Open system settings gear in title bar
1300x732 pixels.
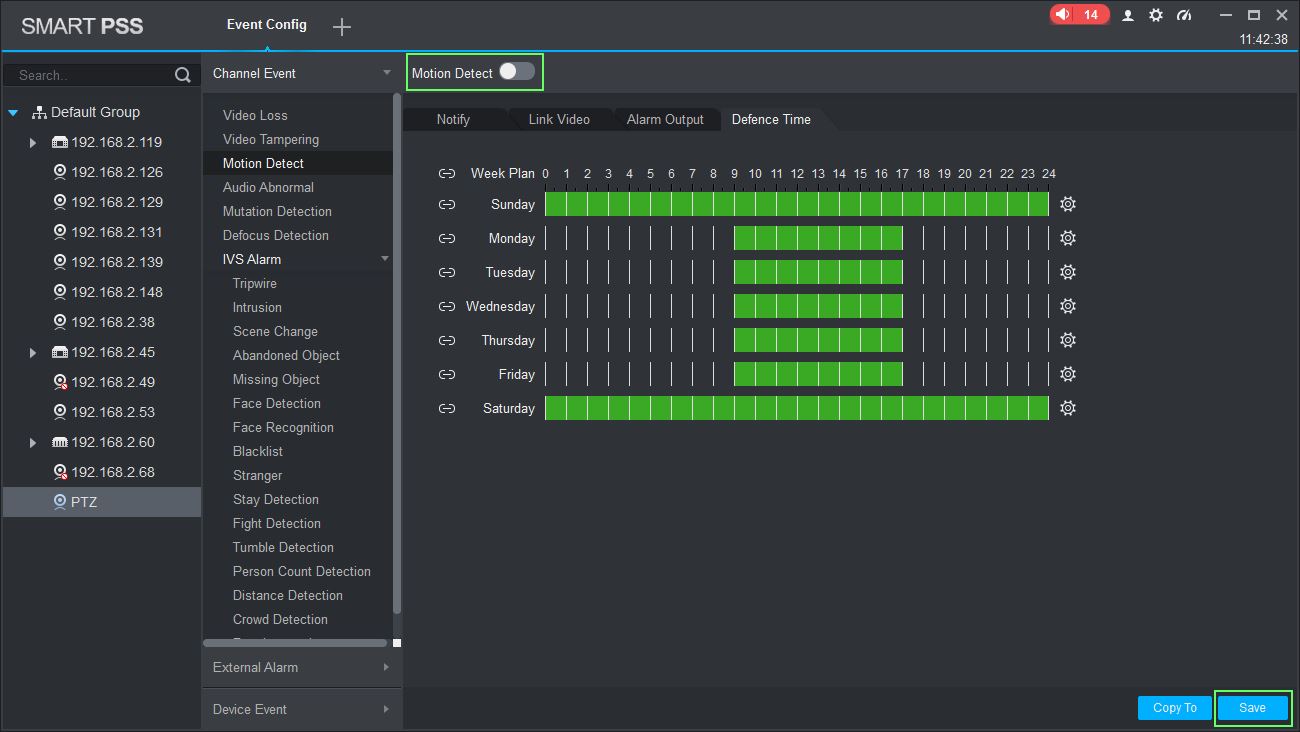click(x=1156, y=15)
